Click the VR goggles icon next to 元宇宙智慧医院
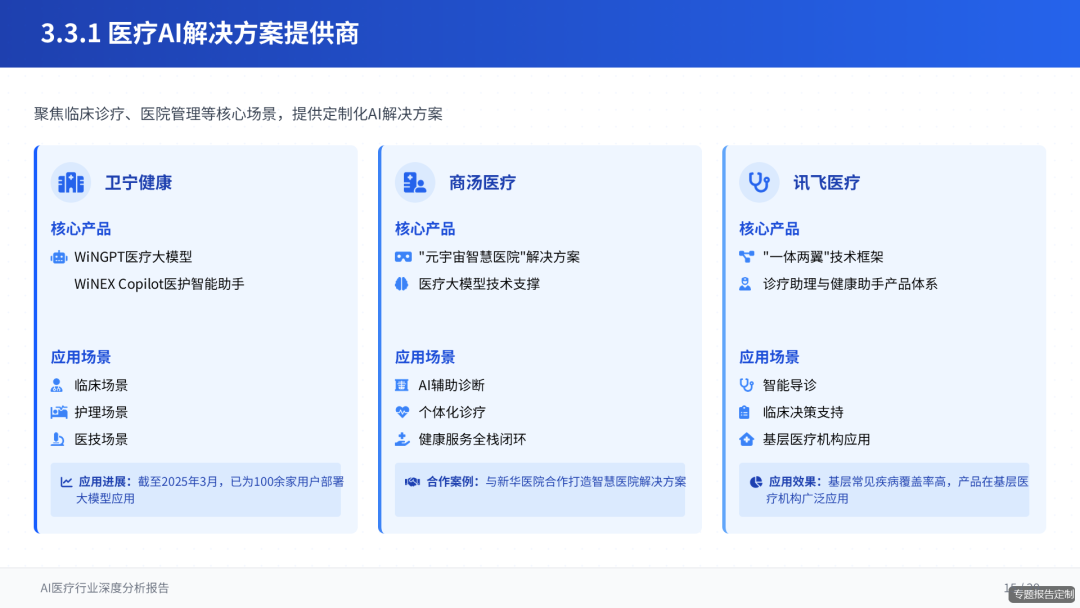 (x=402, y=256)
